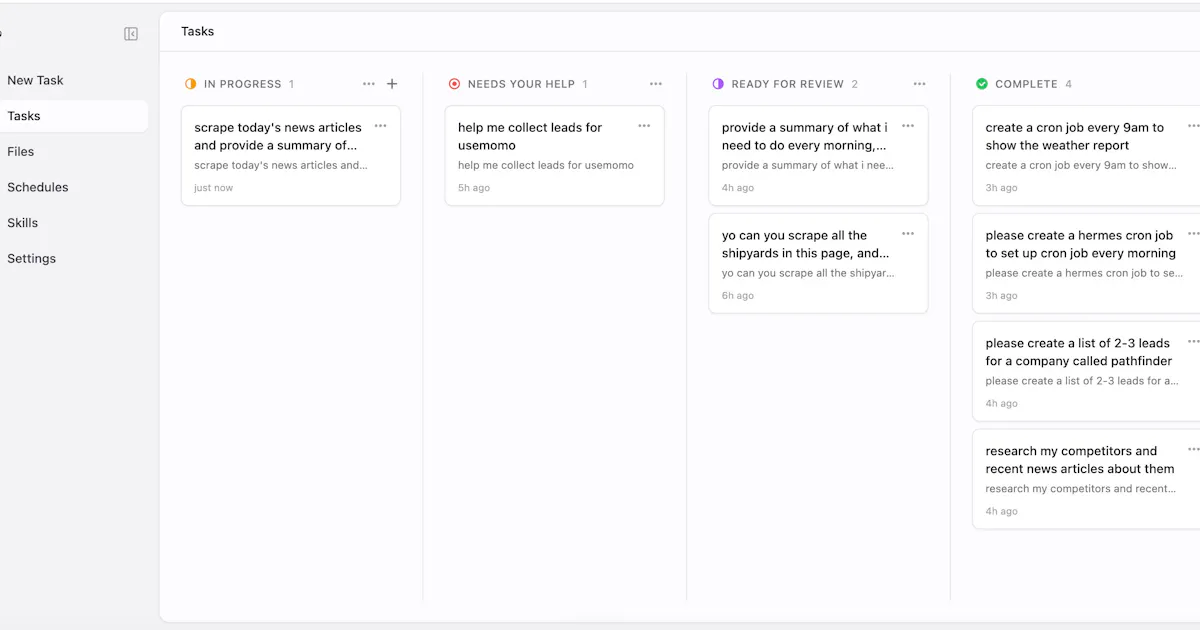Open Files in the sidebar
This screenshot has width=1200, height=630.
point(20,152)
